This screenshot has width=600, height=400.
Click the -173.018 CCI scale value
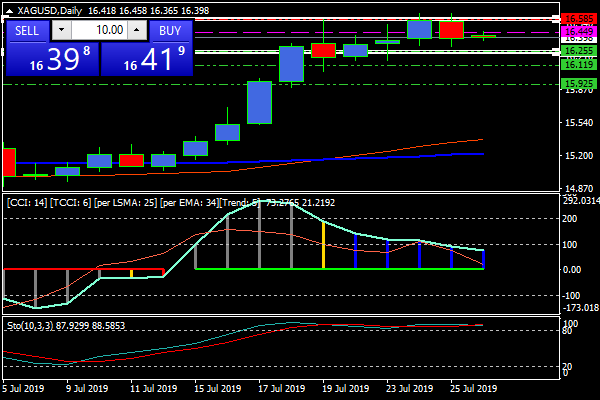click(x=581, y=308)
